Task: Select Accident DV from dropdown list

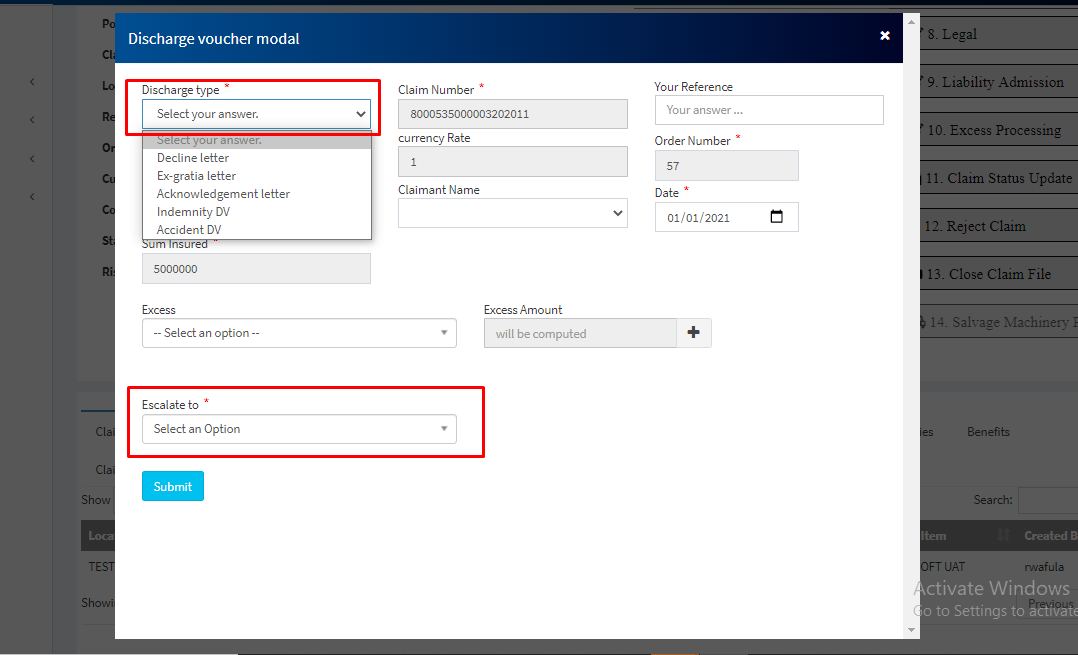Action: (189, 230)
